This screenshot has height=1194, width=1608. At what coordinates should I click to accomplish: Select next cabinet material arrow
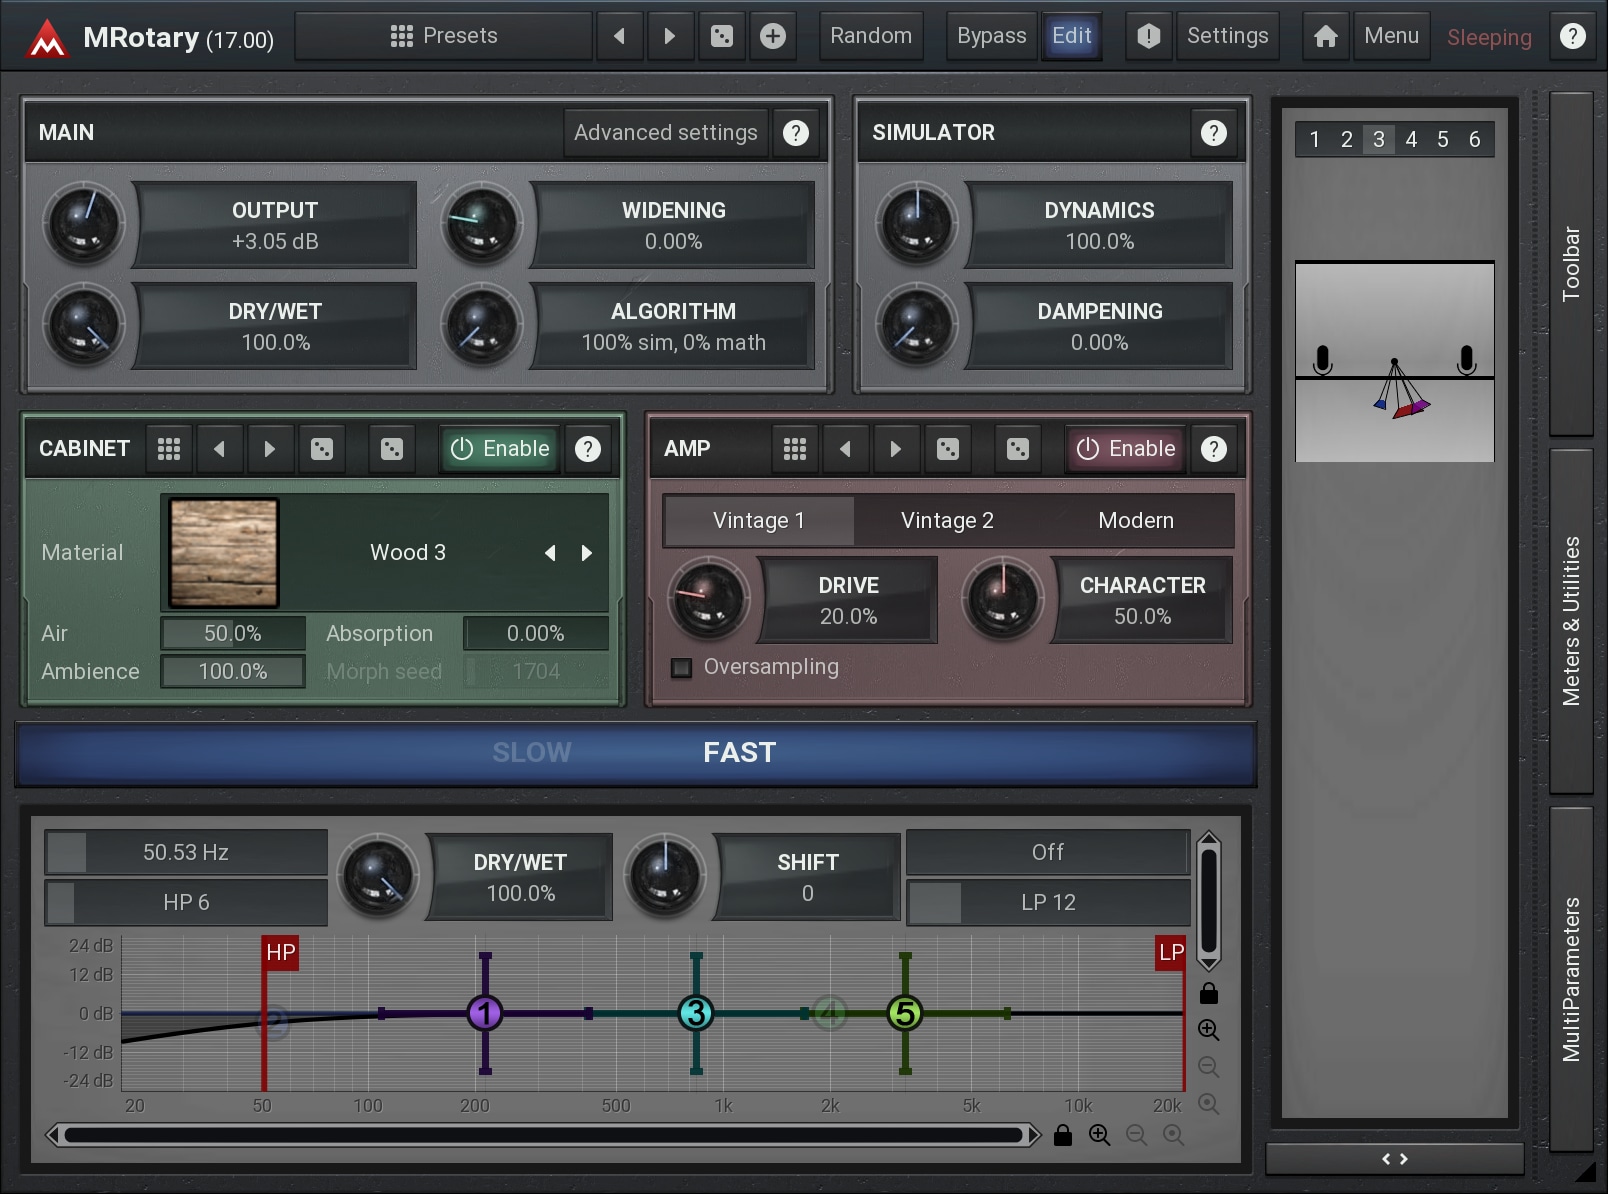tap(587, 553)
